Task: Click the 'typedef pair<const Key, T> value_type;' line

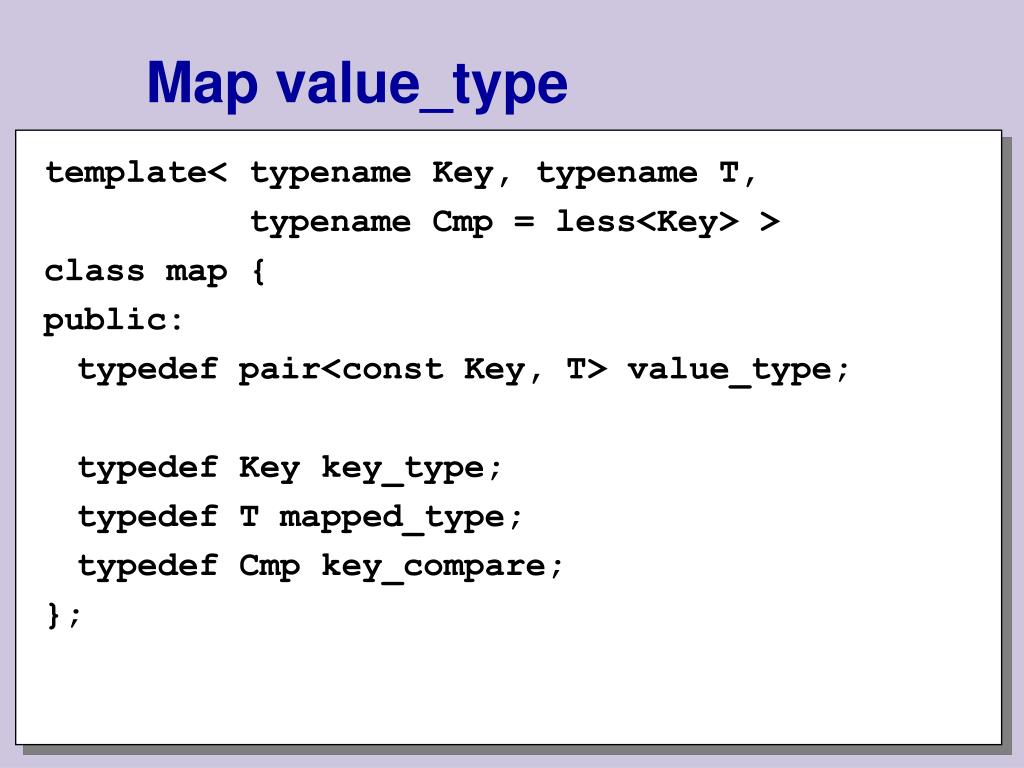Action: coord(463,370)
